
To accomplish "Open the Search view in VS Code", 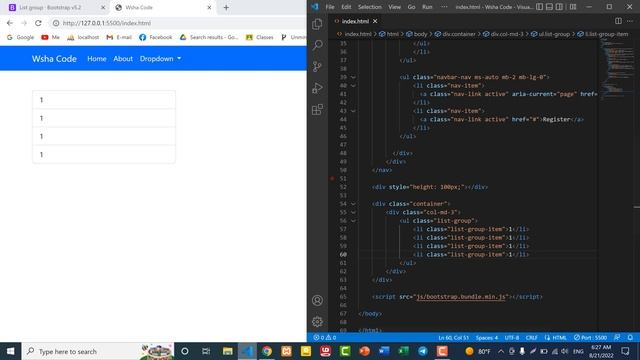I will (317, 45).
